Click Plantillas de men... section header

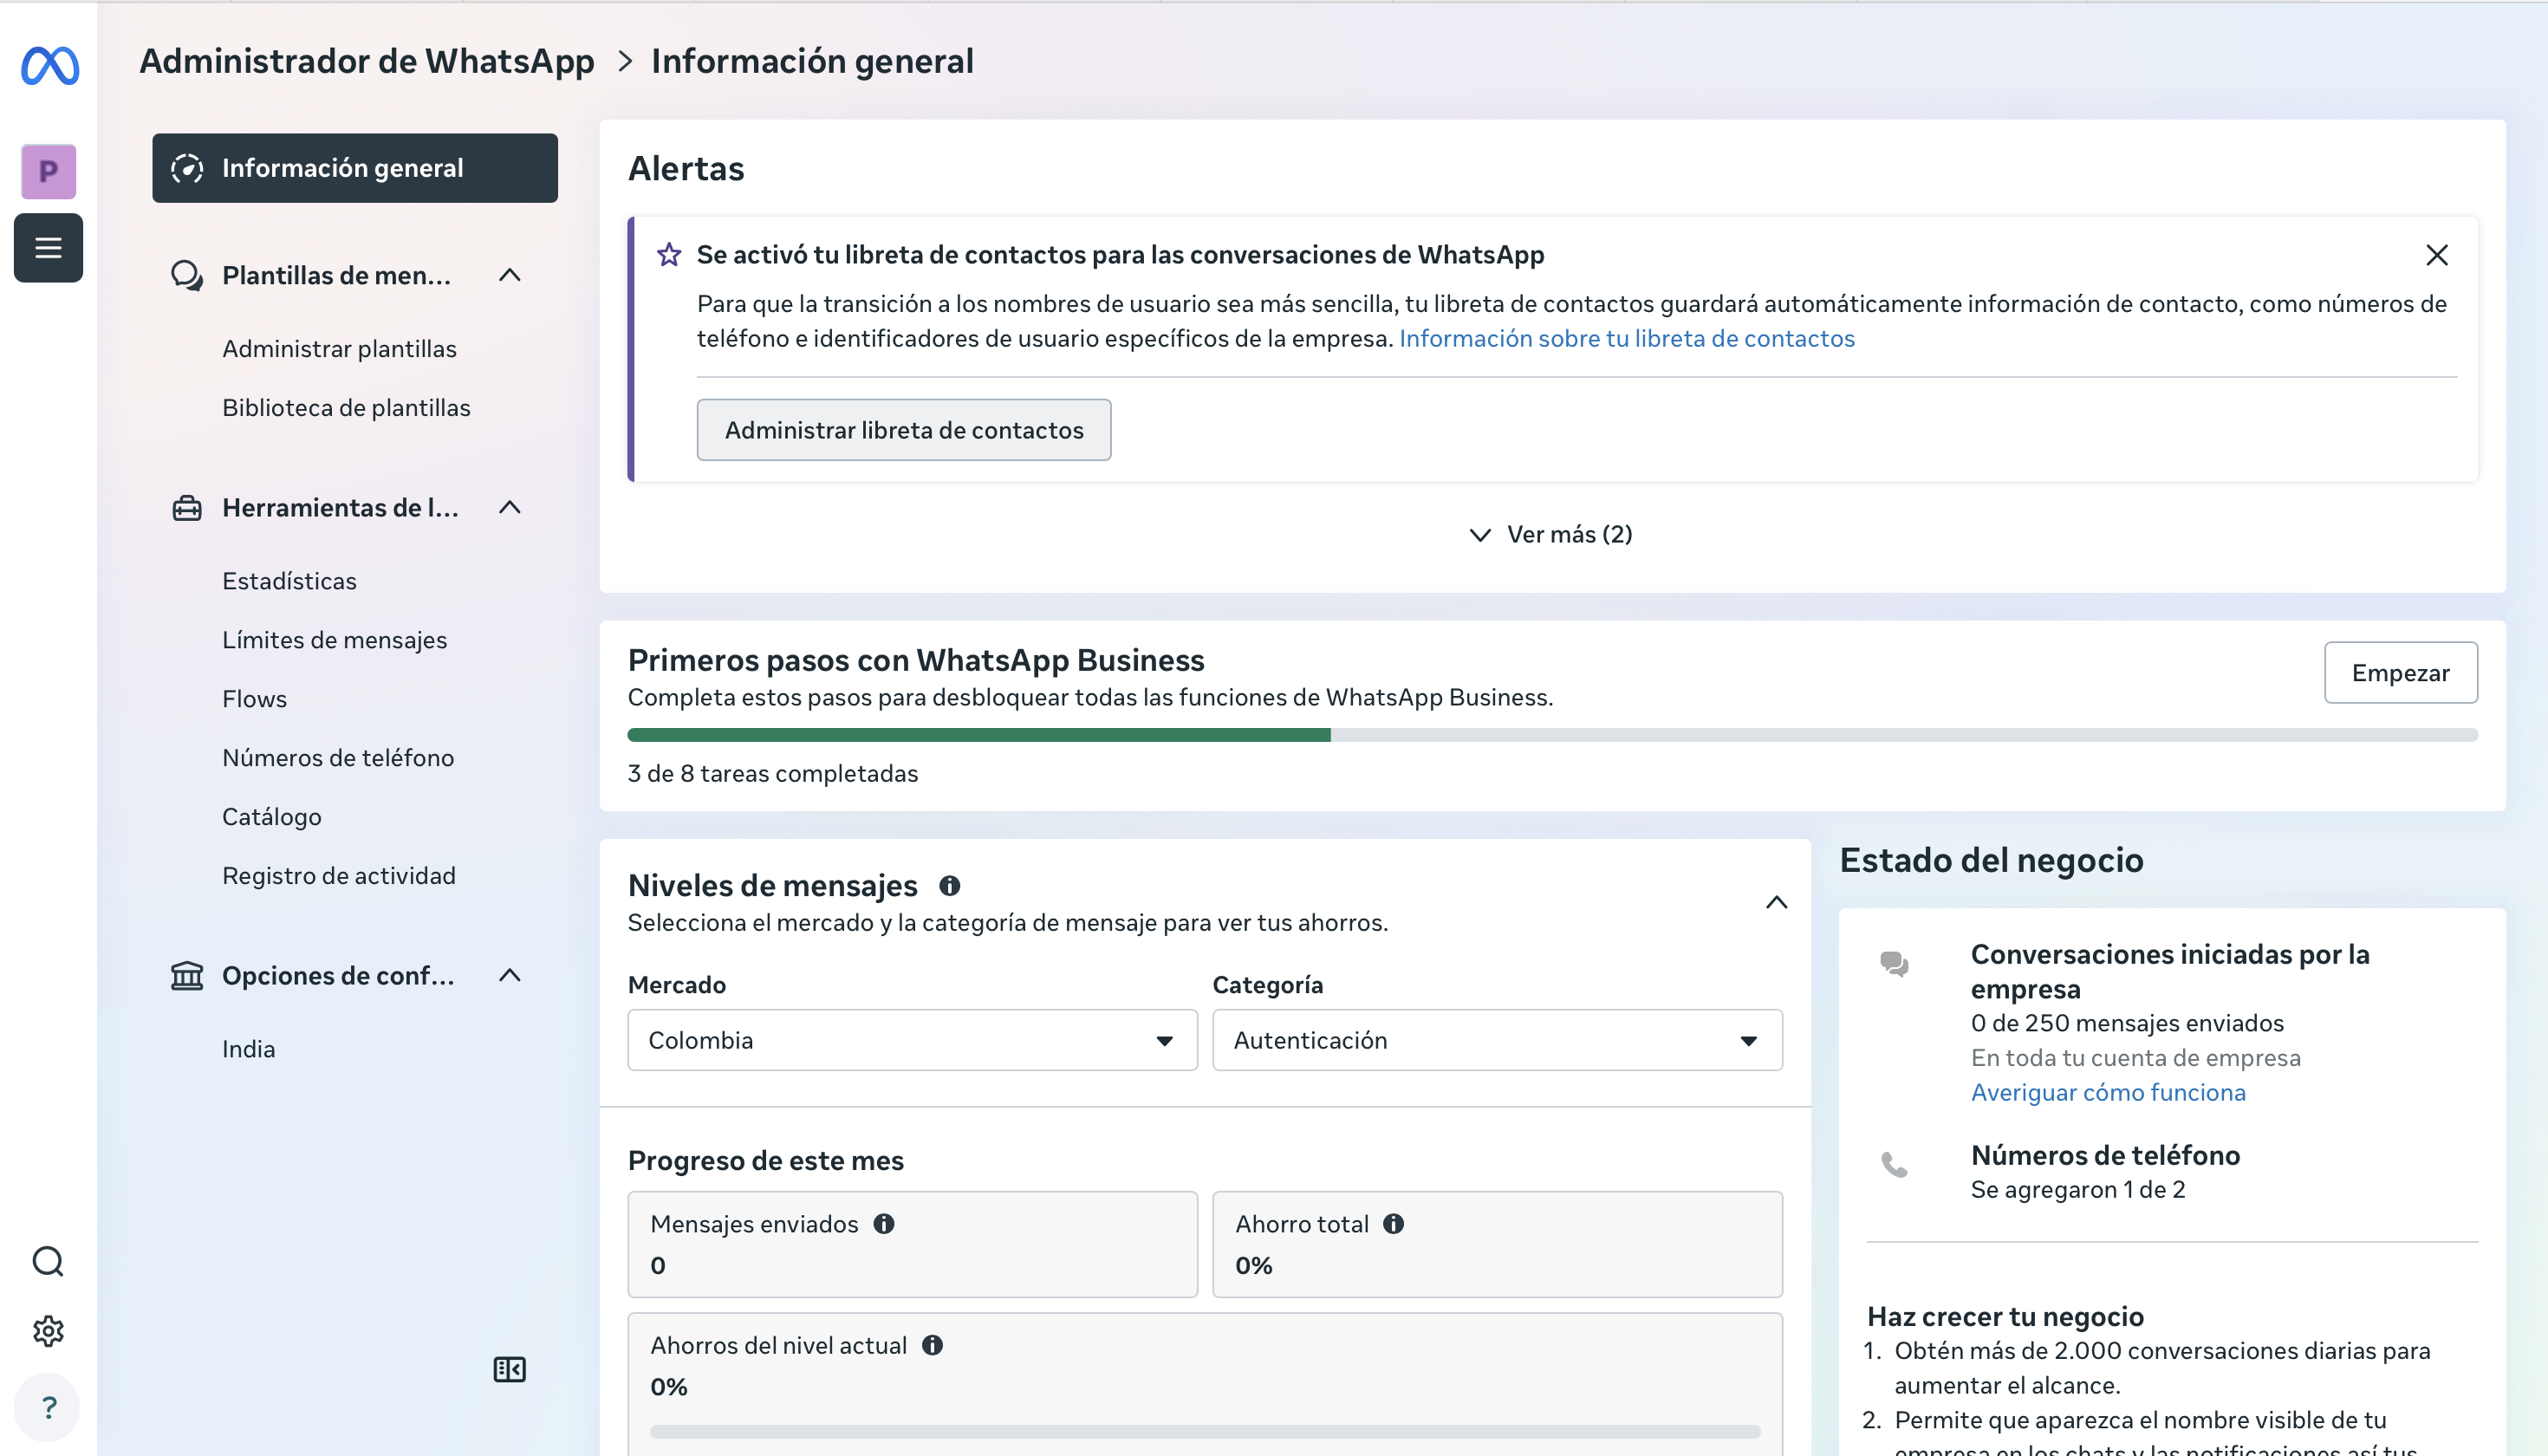[336, 275]
